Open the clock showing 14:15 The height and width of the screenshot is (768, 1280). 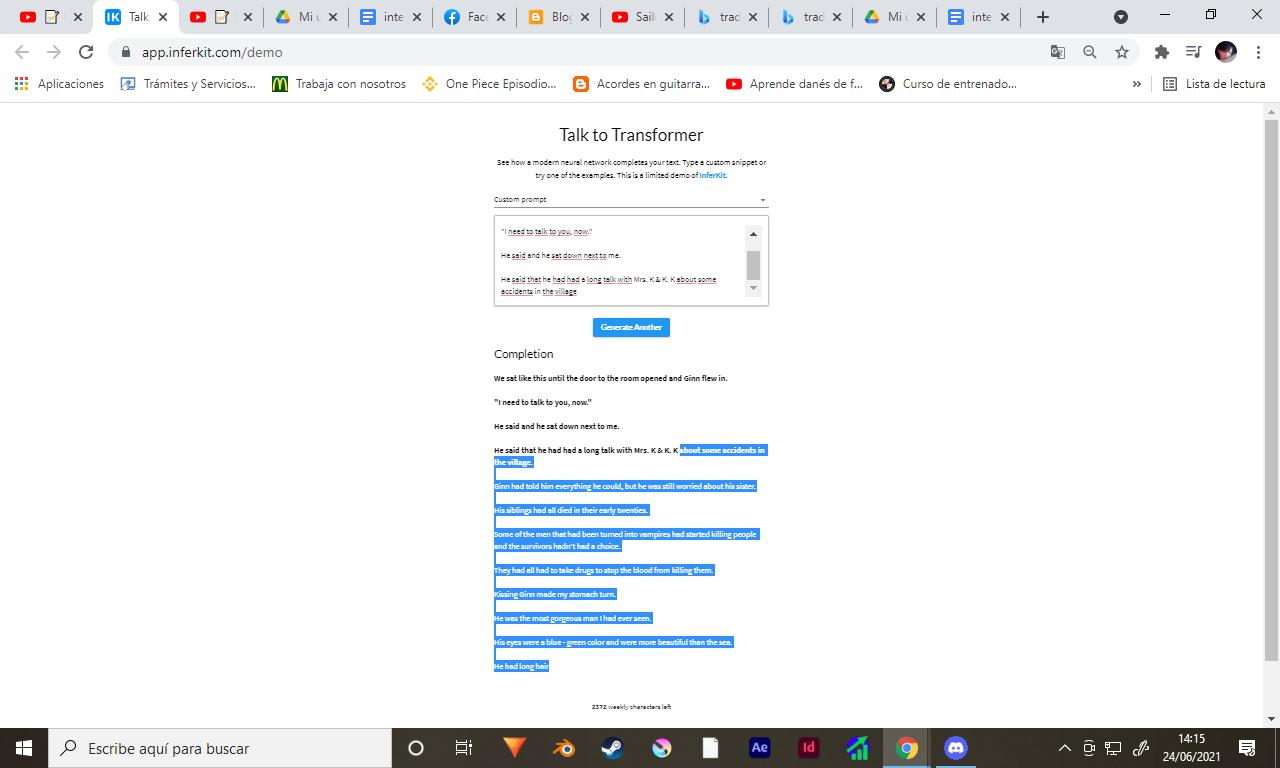point(1191,748)
